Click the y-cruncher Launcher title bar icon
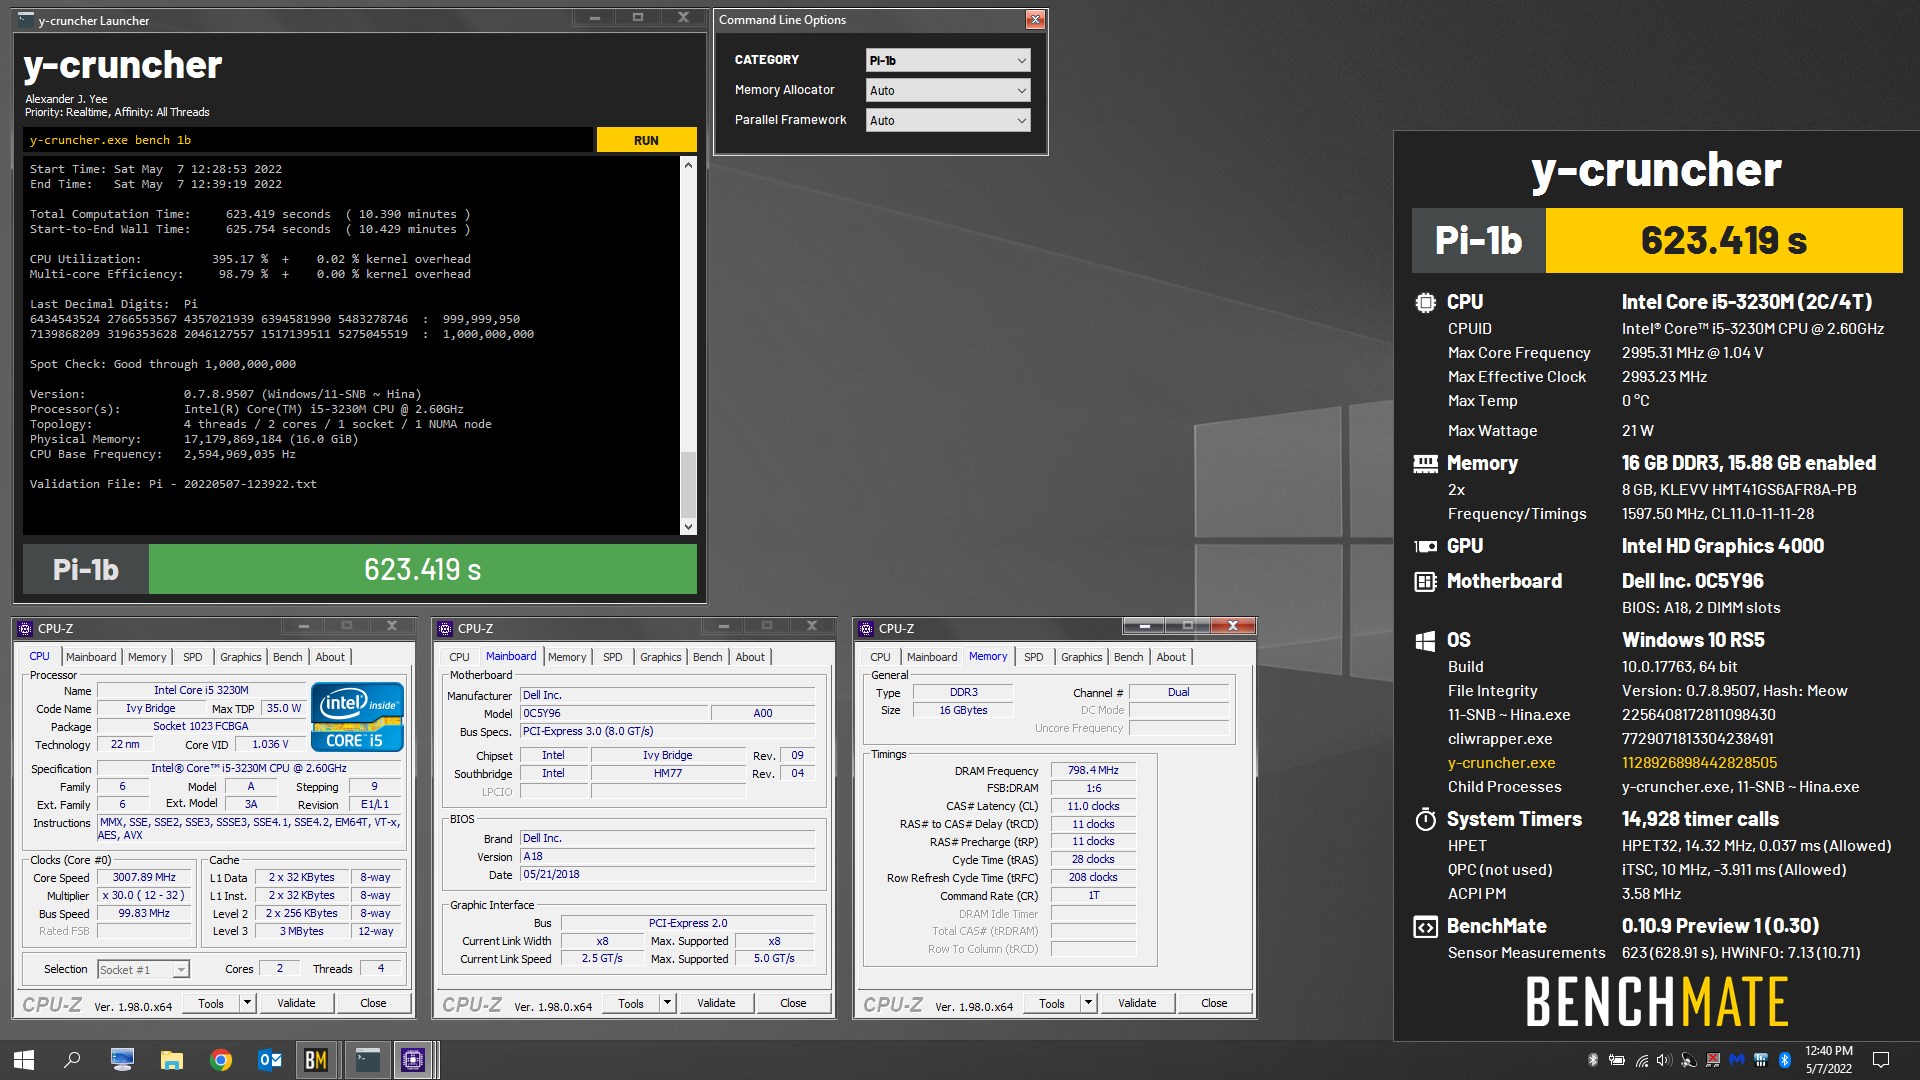The height and width of the screenshot is (1080, 1920). pos(26,20)
